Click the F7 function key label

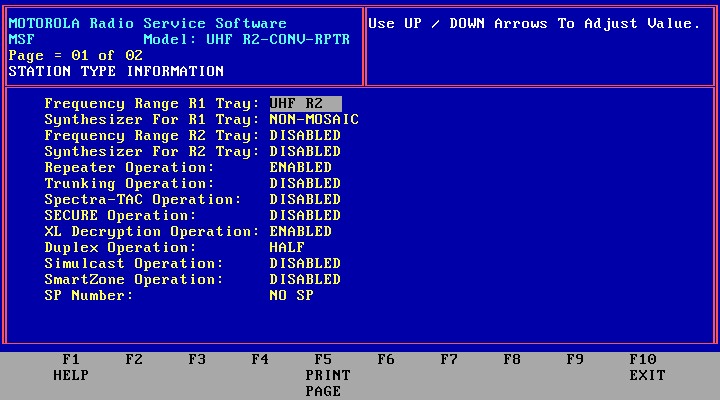[x=449, y=359]
